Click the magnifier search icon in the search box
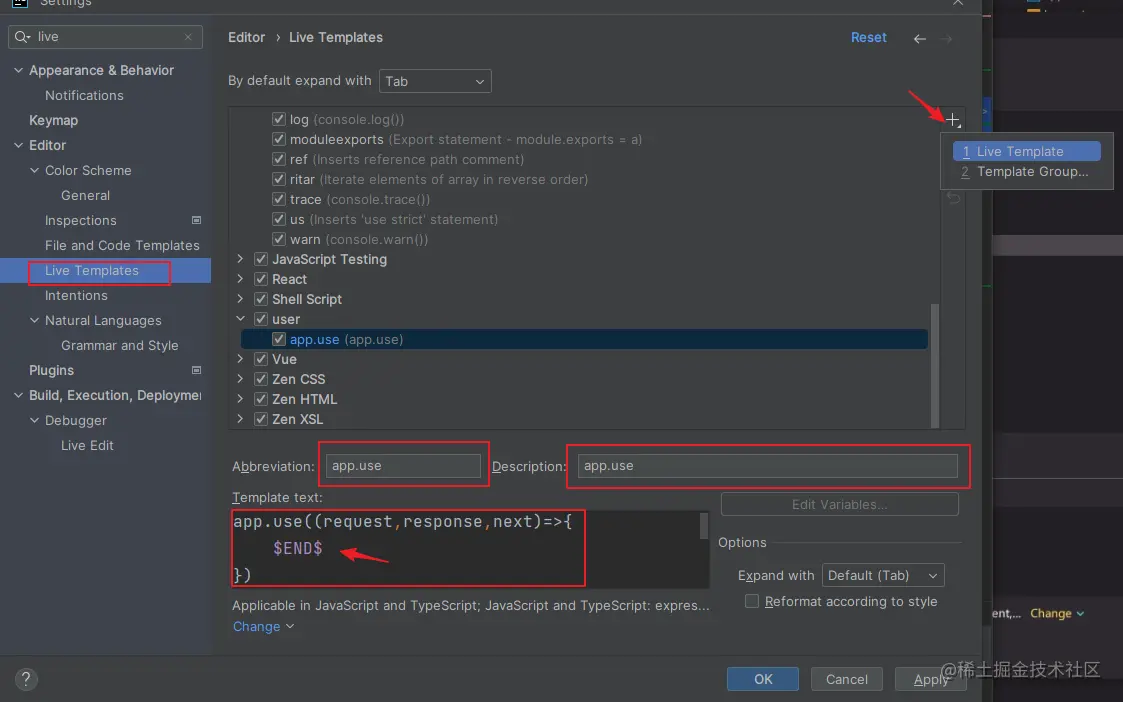This screenshot has width=1123, height=702. (x=21, y=37)
